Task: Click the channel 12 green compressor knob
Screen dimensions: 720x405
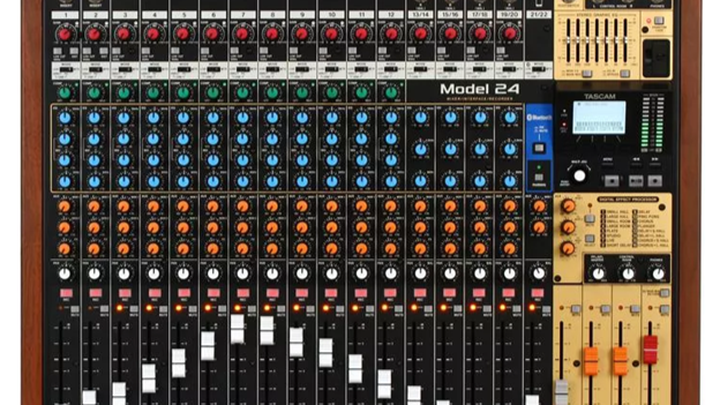Action: pos(391,92)
